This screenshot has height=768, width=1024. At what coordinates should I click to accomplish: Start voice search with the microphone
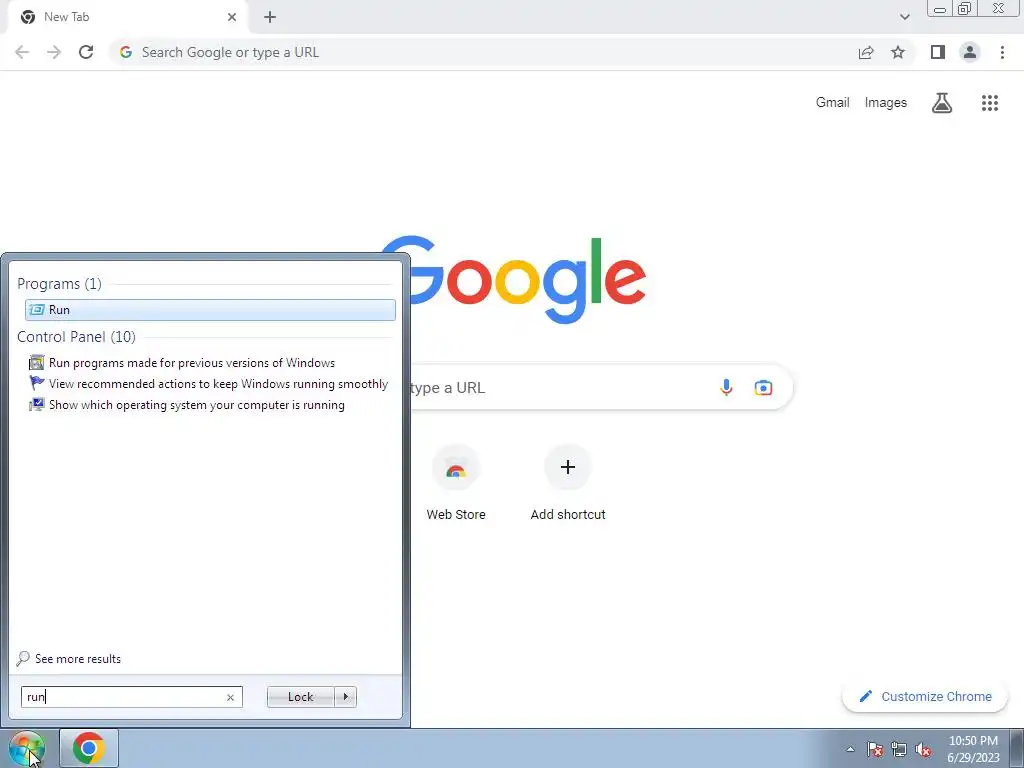pyautogui.click(x=726, y=387)
